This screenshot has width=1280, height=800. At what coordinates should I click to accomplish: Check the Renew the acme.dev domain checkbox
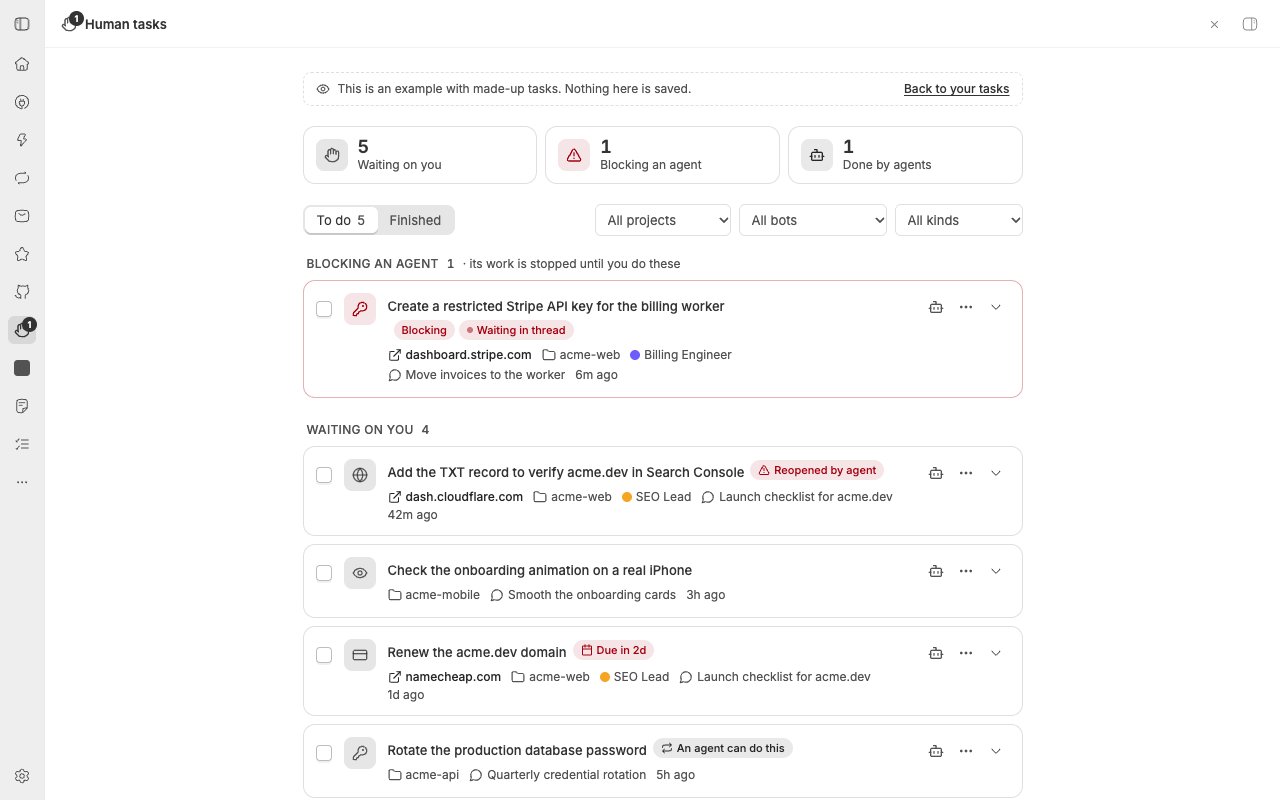pos(324,655)
